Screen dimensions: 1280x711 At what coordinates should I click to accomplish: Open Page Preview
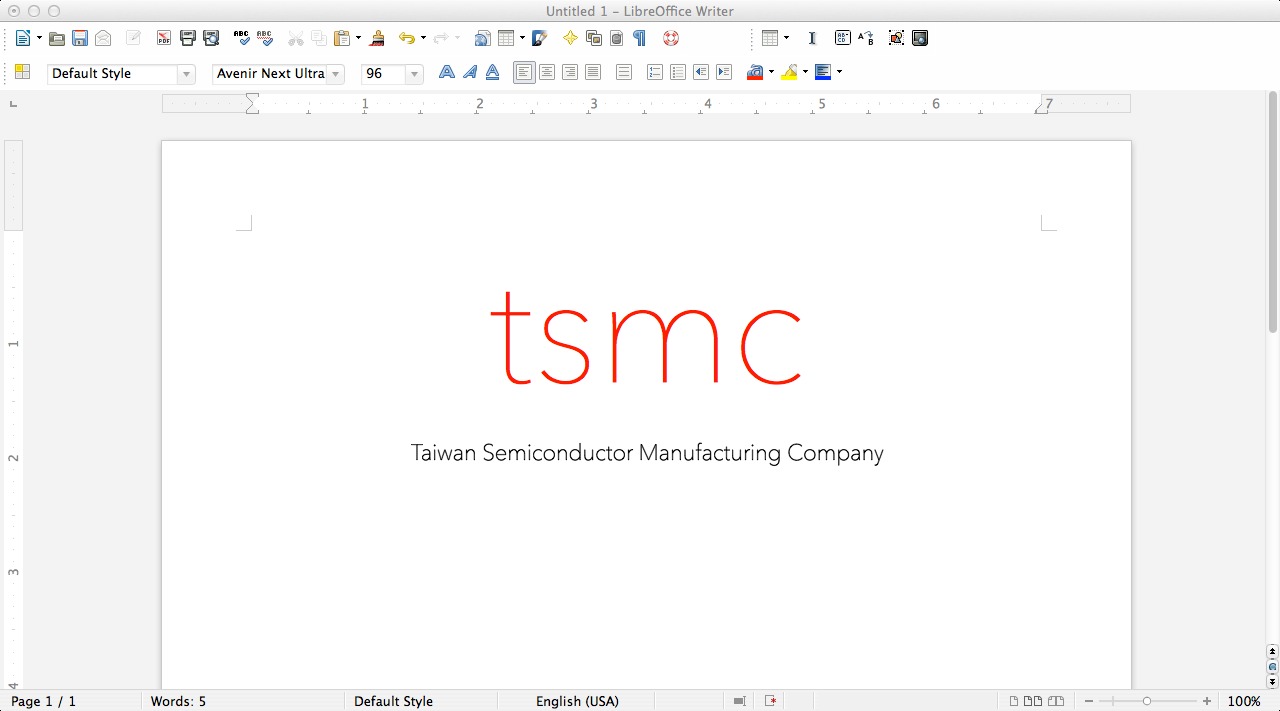[211, 38]
